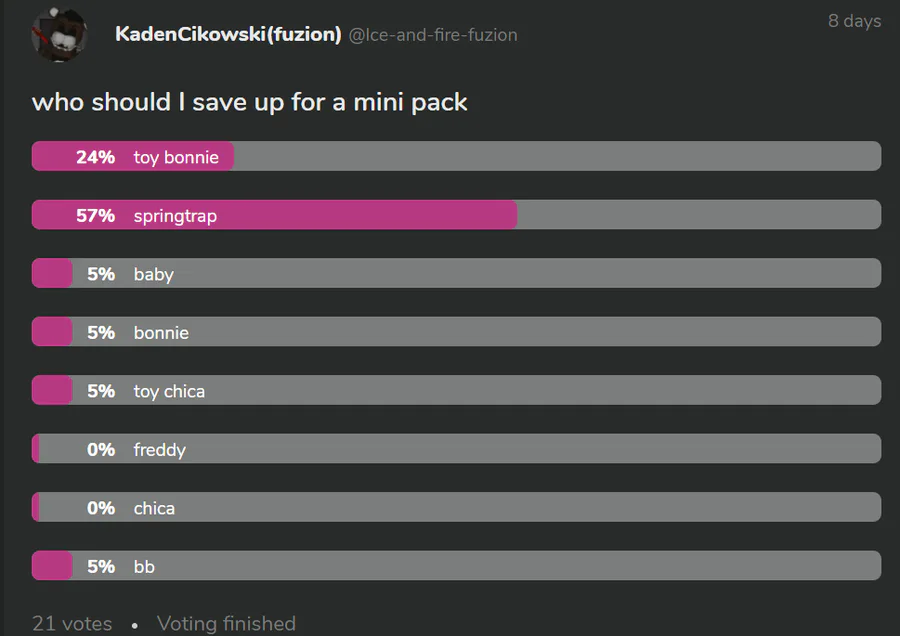Choose the baby poll bar
Viewport: 900px width, 636px height.
pyautogui.click(x=456, y=273)
